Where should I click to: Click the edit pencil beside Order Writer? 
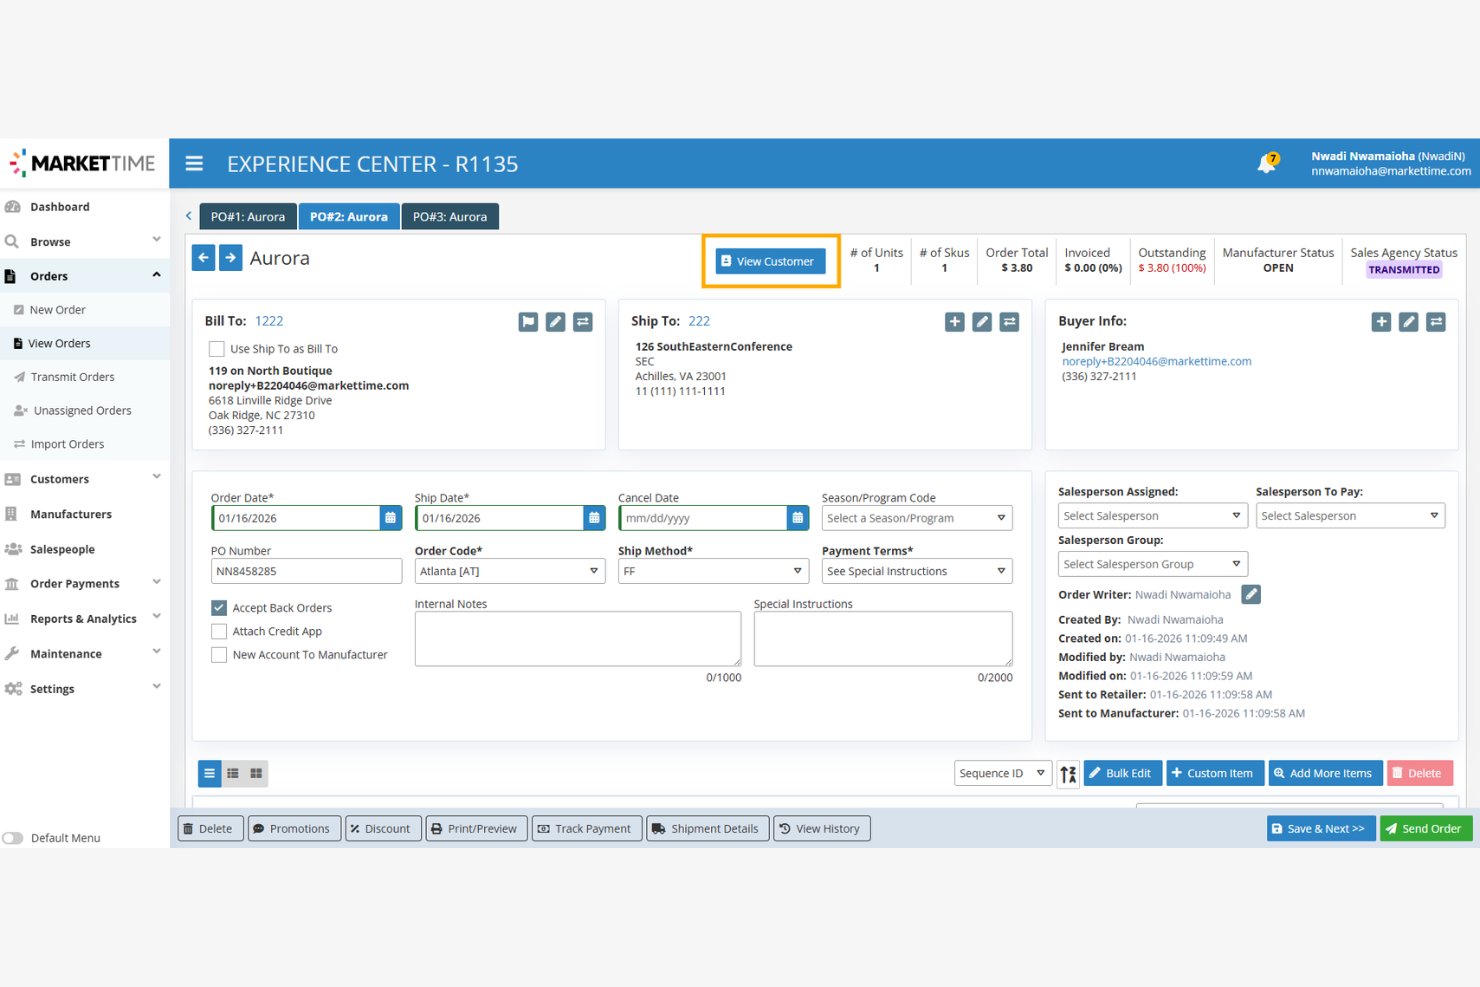[x=1251, y=594]
